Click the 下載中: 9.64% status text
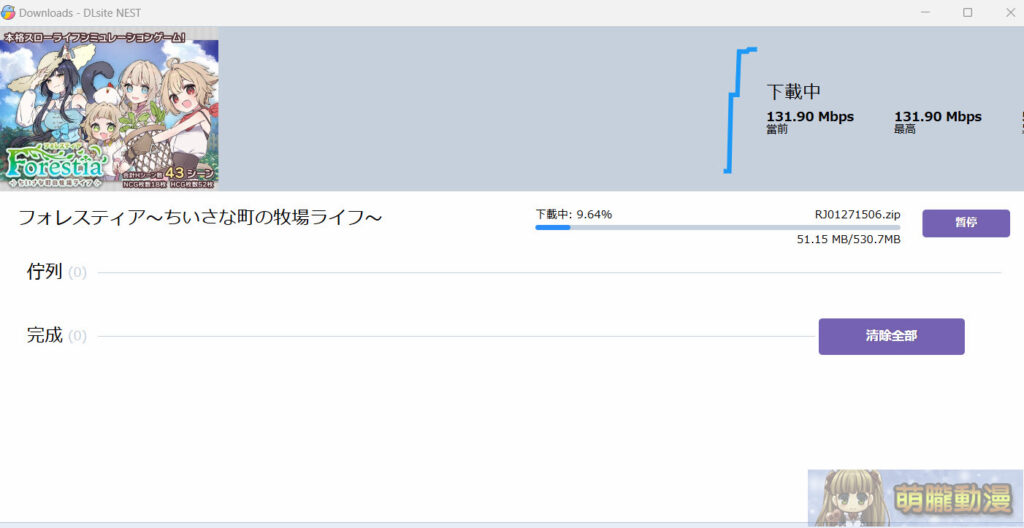The width and height of the screenshot is (1024, 528). point(574,214)
